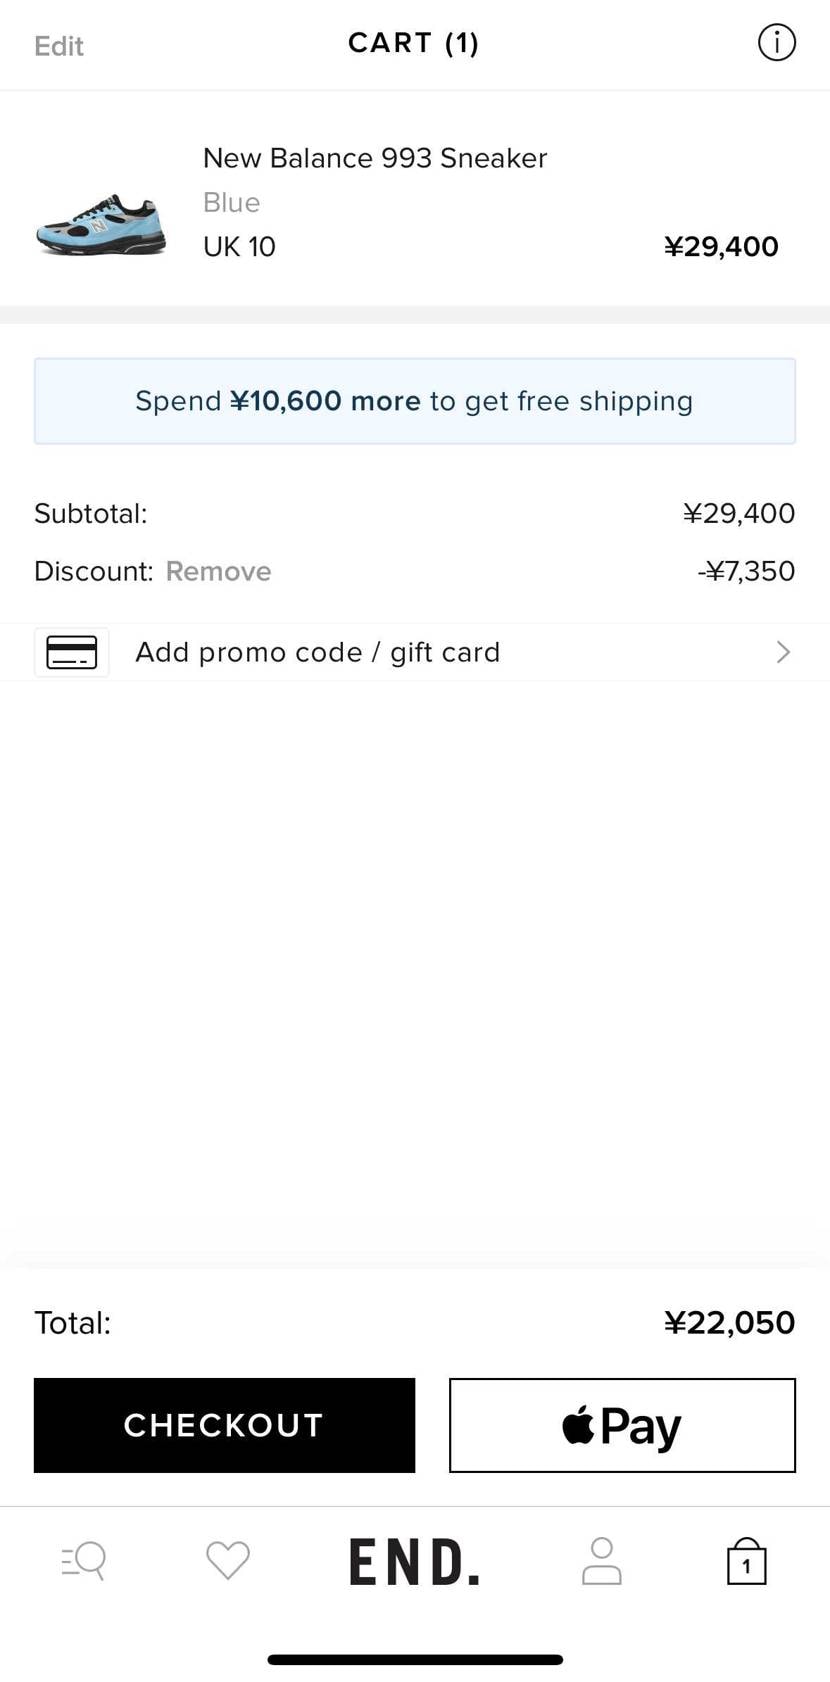830x1682 pixels.
Task: Tap the credit card promo icon
Action: [72, 652]
